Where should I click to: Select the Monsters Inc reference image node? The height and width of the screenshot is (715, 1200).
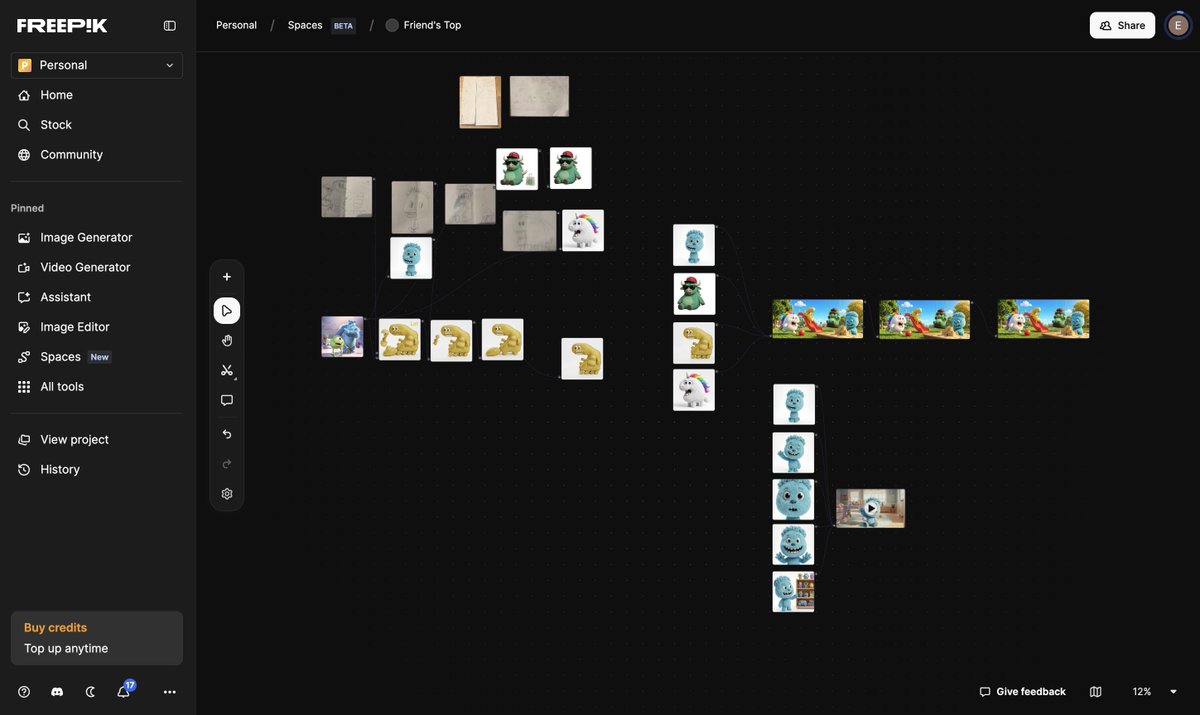(x=342, y=337)
